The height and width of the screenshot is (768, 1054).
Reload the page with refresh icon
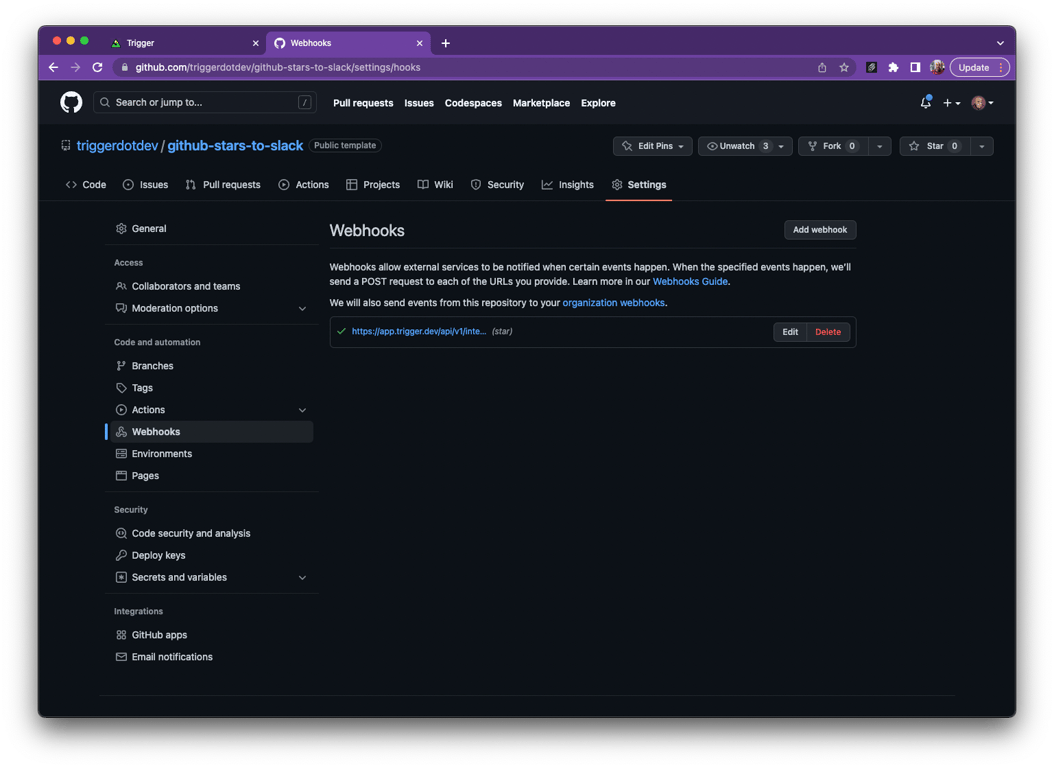pyautogui.click(x=97, y=67)
